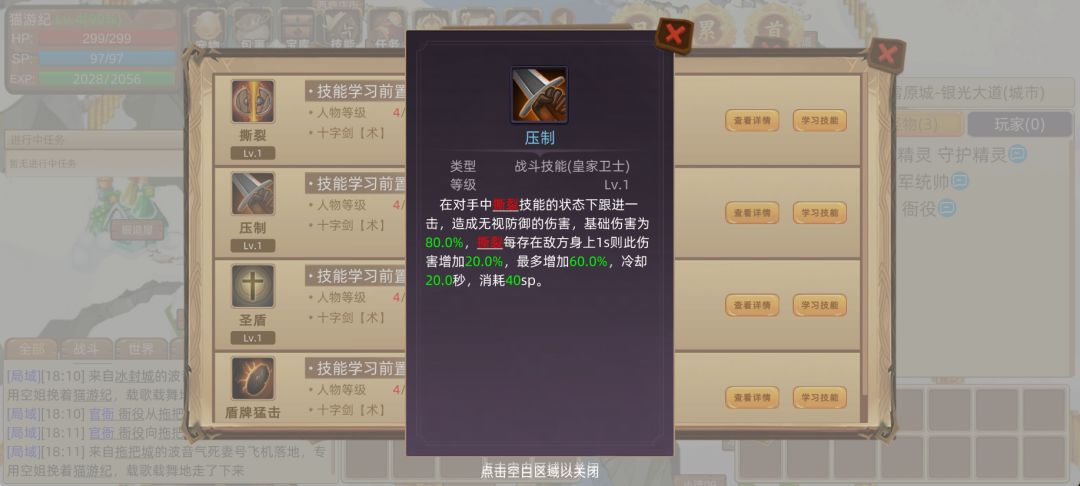Click the green EXP progress bar
This screenshot has height=486, width=1080.
click(x=106, y=78)
